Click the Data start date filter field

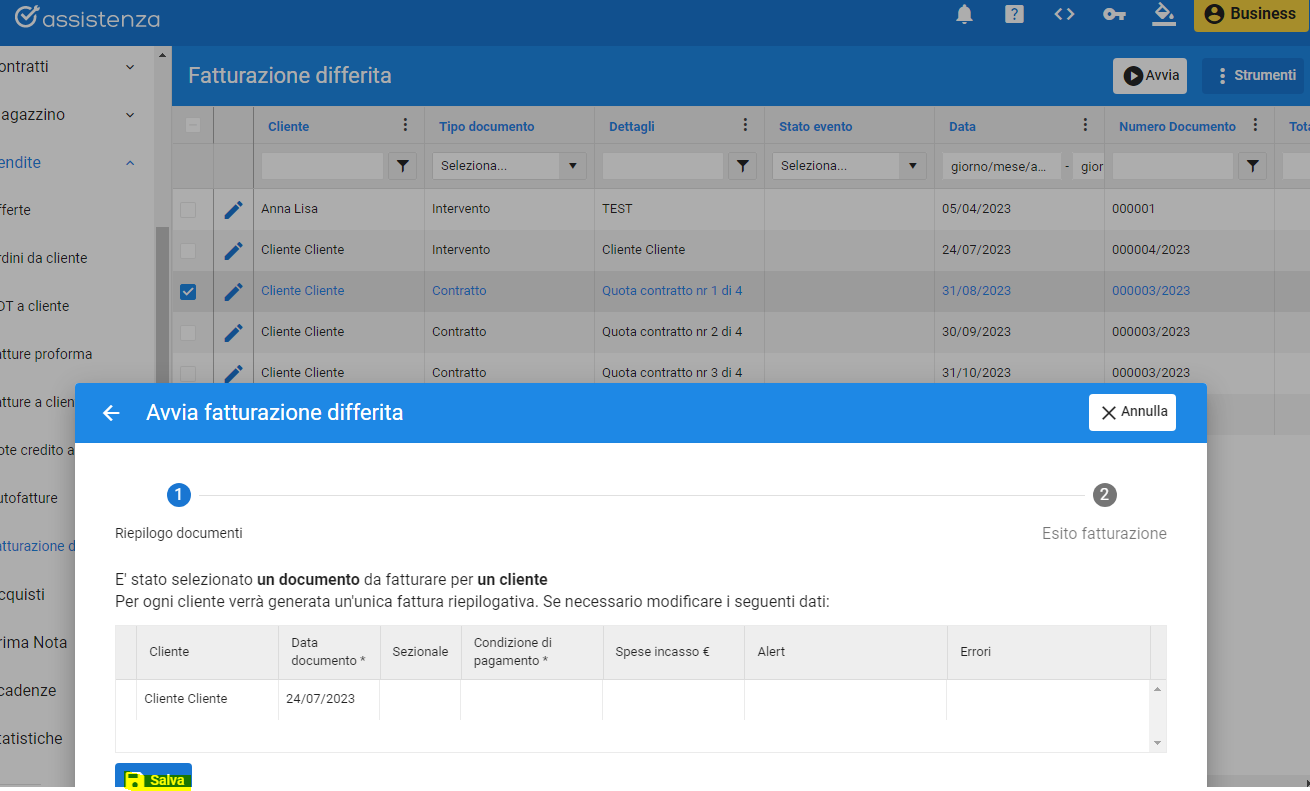[x=1001, y=166]
